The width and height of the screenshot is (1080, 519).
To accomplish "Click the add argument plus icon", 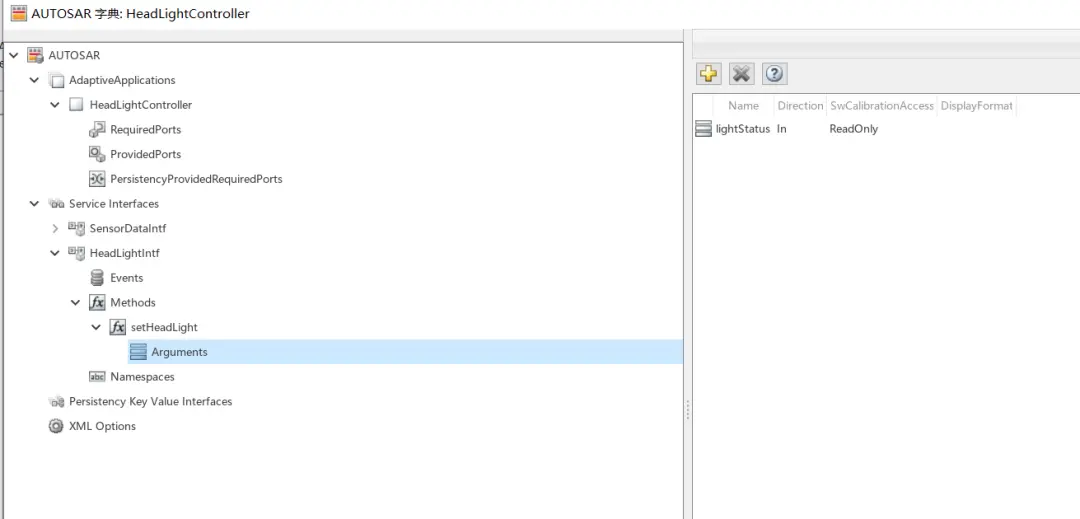I will (x=709, y=74).
